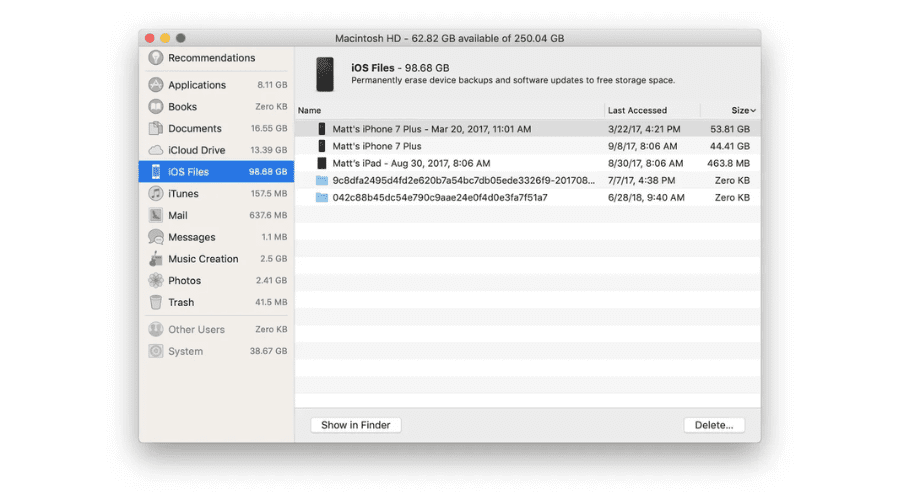Click the iOS Files - 98.68 GB heading
The height and width of the screenshot is (500, 900).
tap(400, 68)
